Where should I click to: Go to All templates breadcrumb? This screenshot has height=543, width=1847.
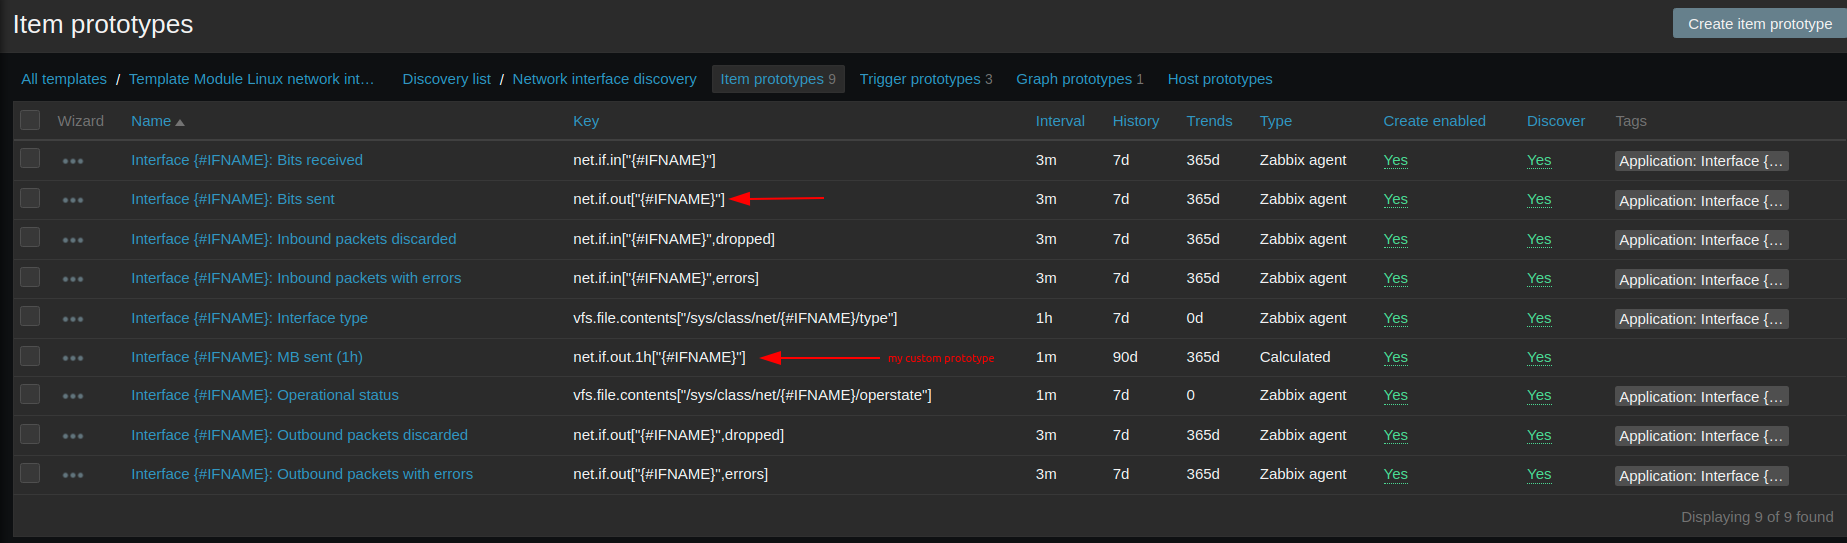tap(64, 79)
